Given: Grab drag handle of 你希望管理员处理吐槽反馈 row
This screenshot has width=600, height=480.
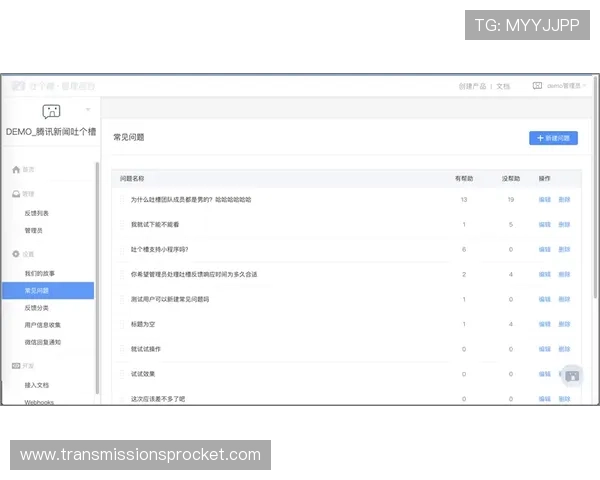Looking at the screenshot, I should [x=122, y=274].
